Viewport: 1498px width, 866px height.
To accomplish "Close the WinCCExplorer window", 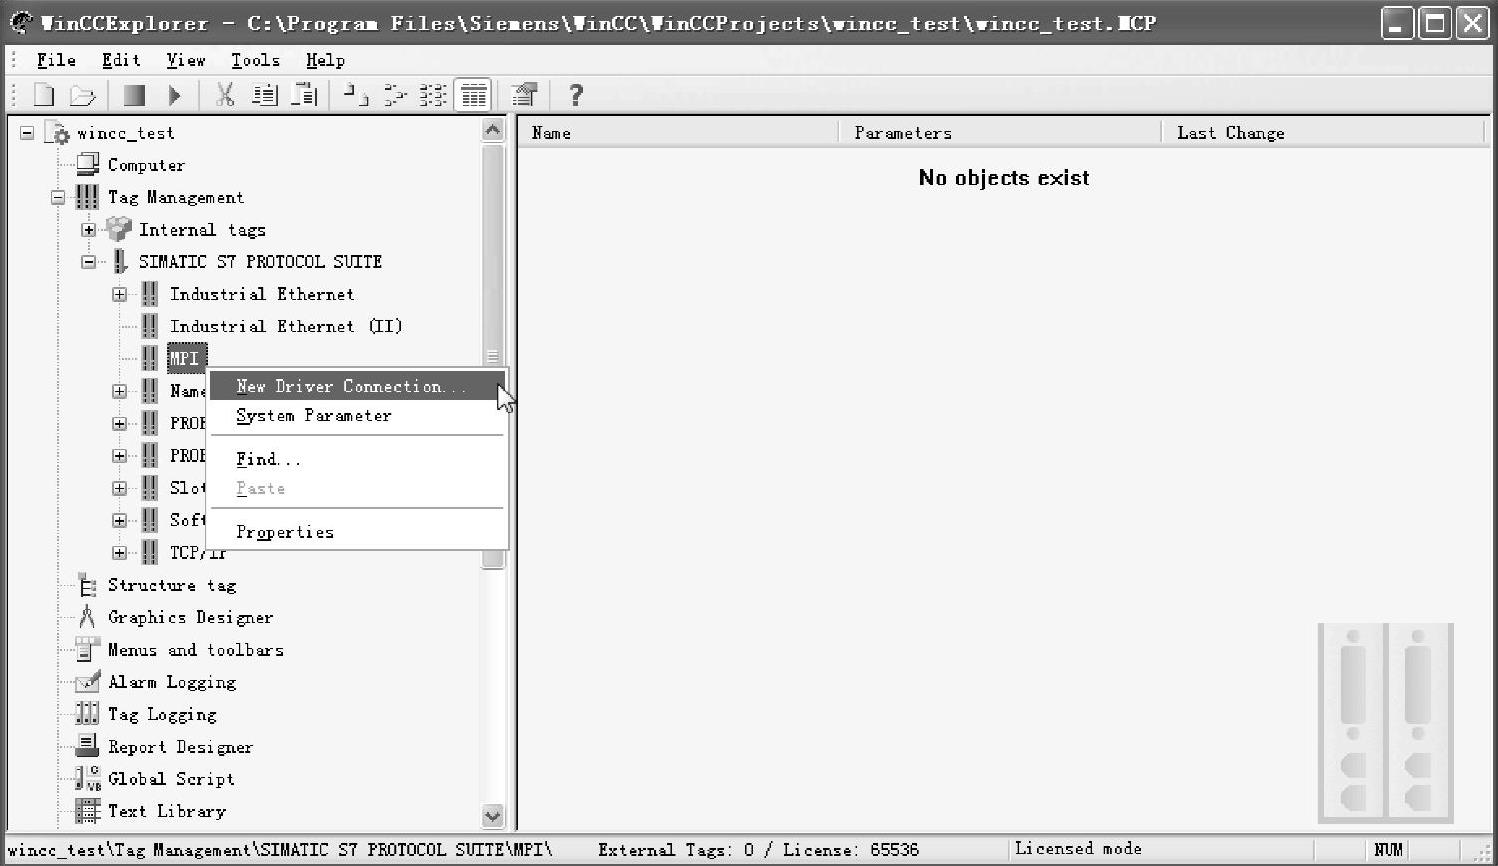I will [x=1472, y=23].
